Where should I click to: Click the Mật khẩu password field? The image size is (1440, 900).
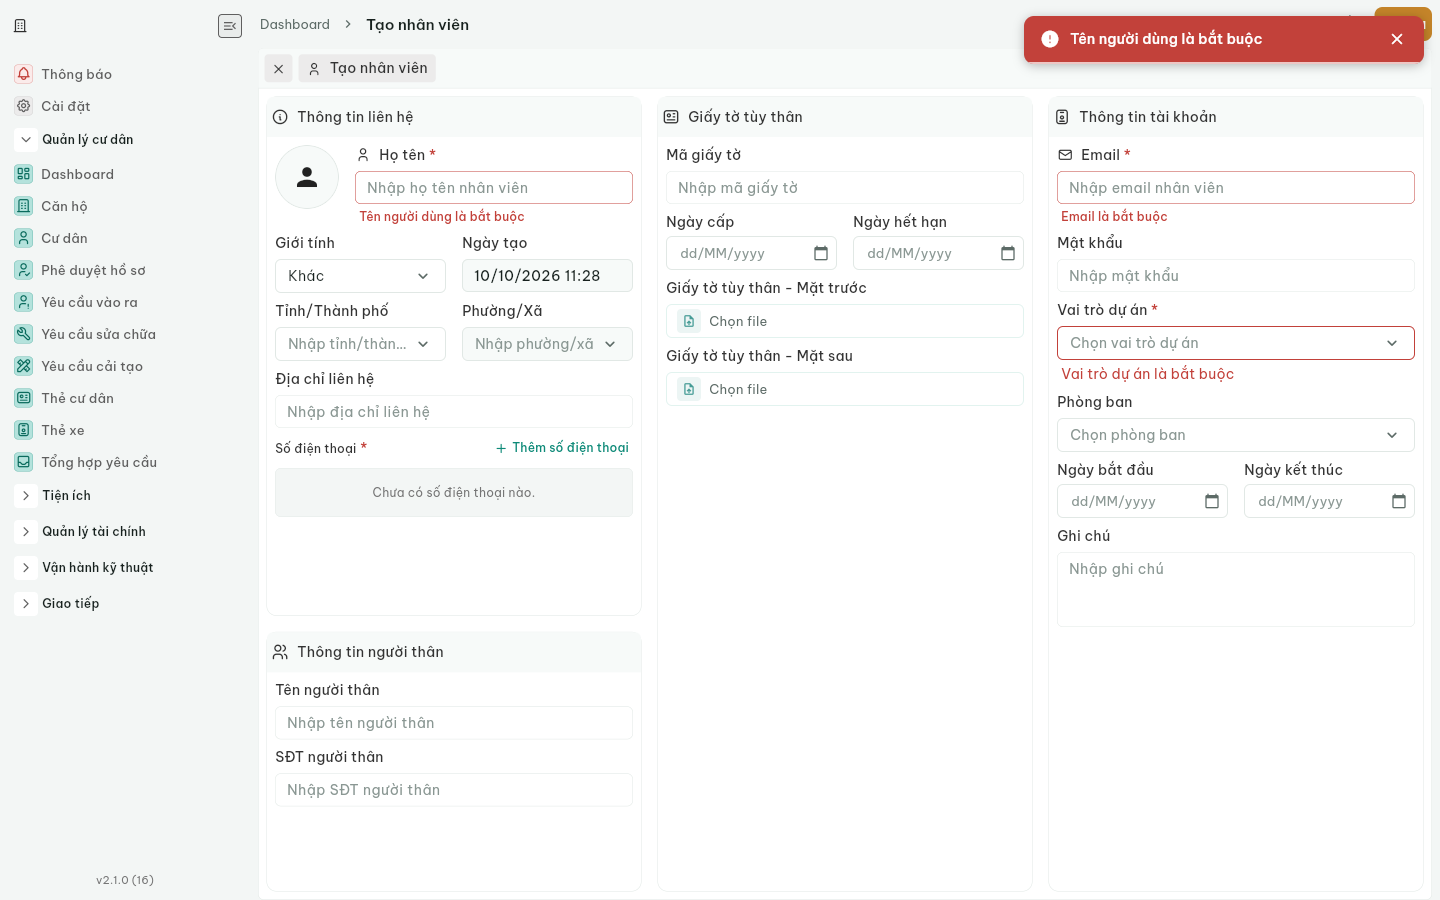pyautogui.click(x=1236, y=276)
